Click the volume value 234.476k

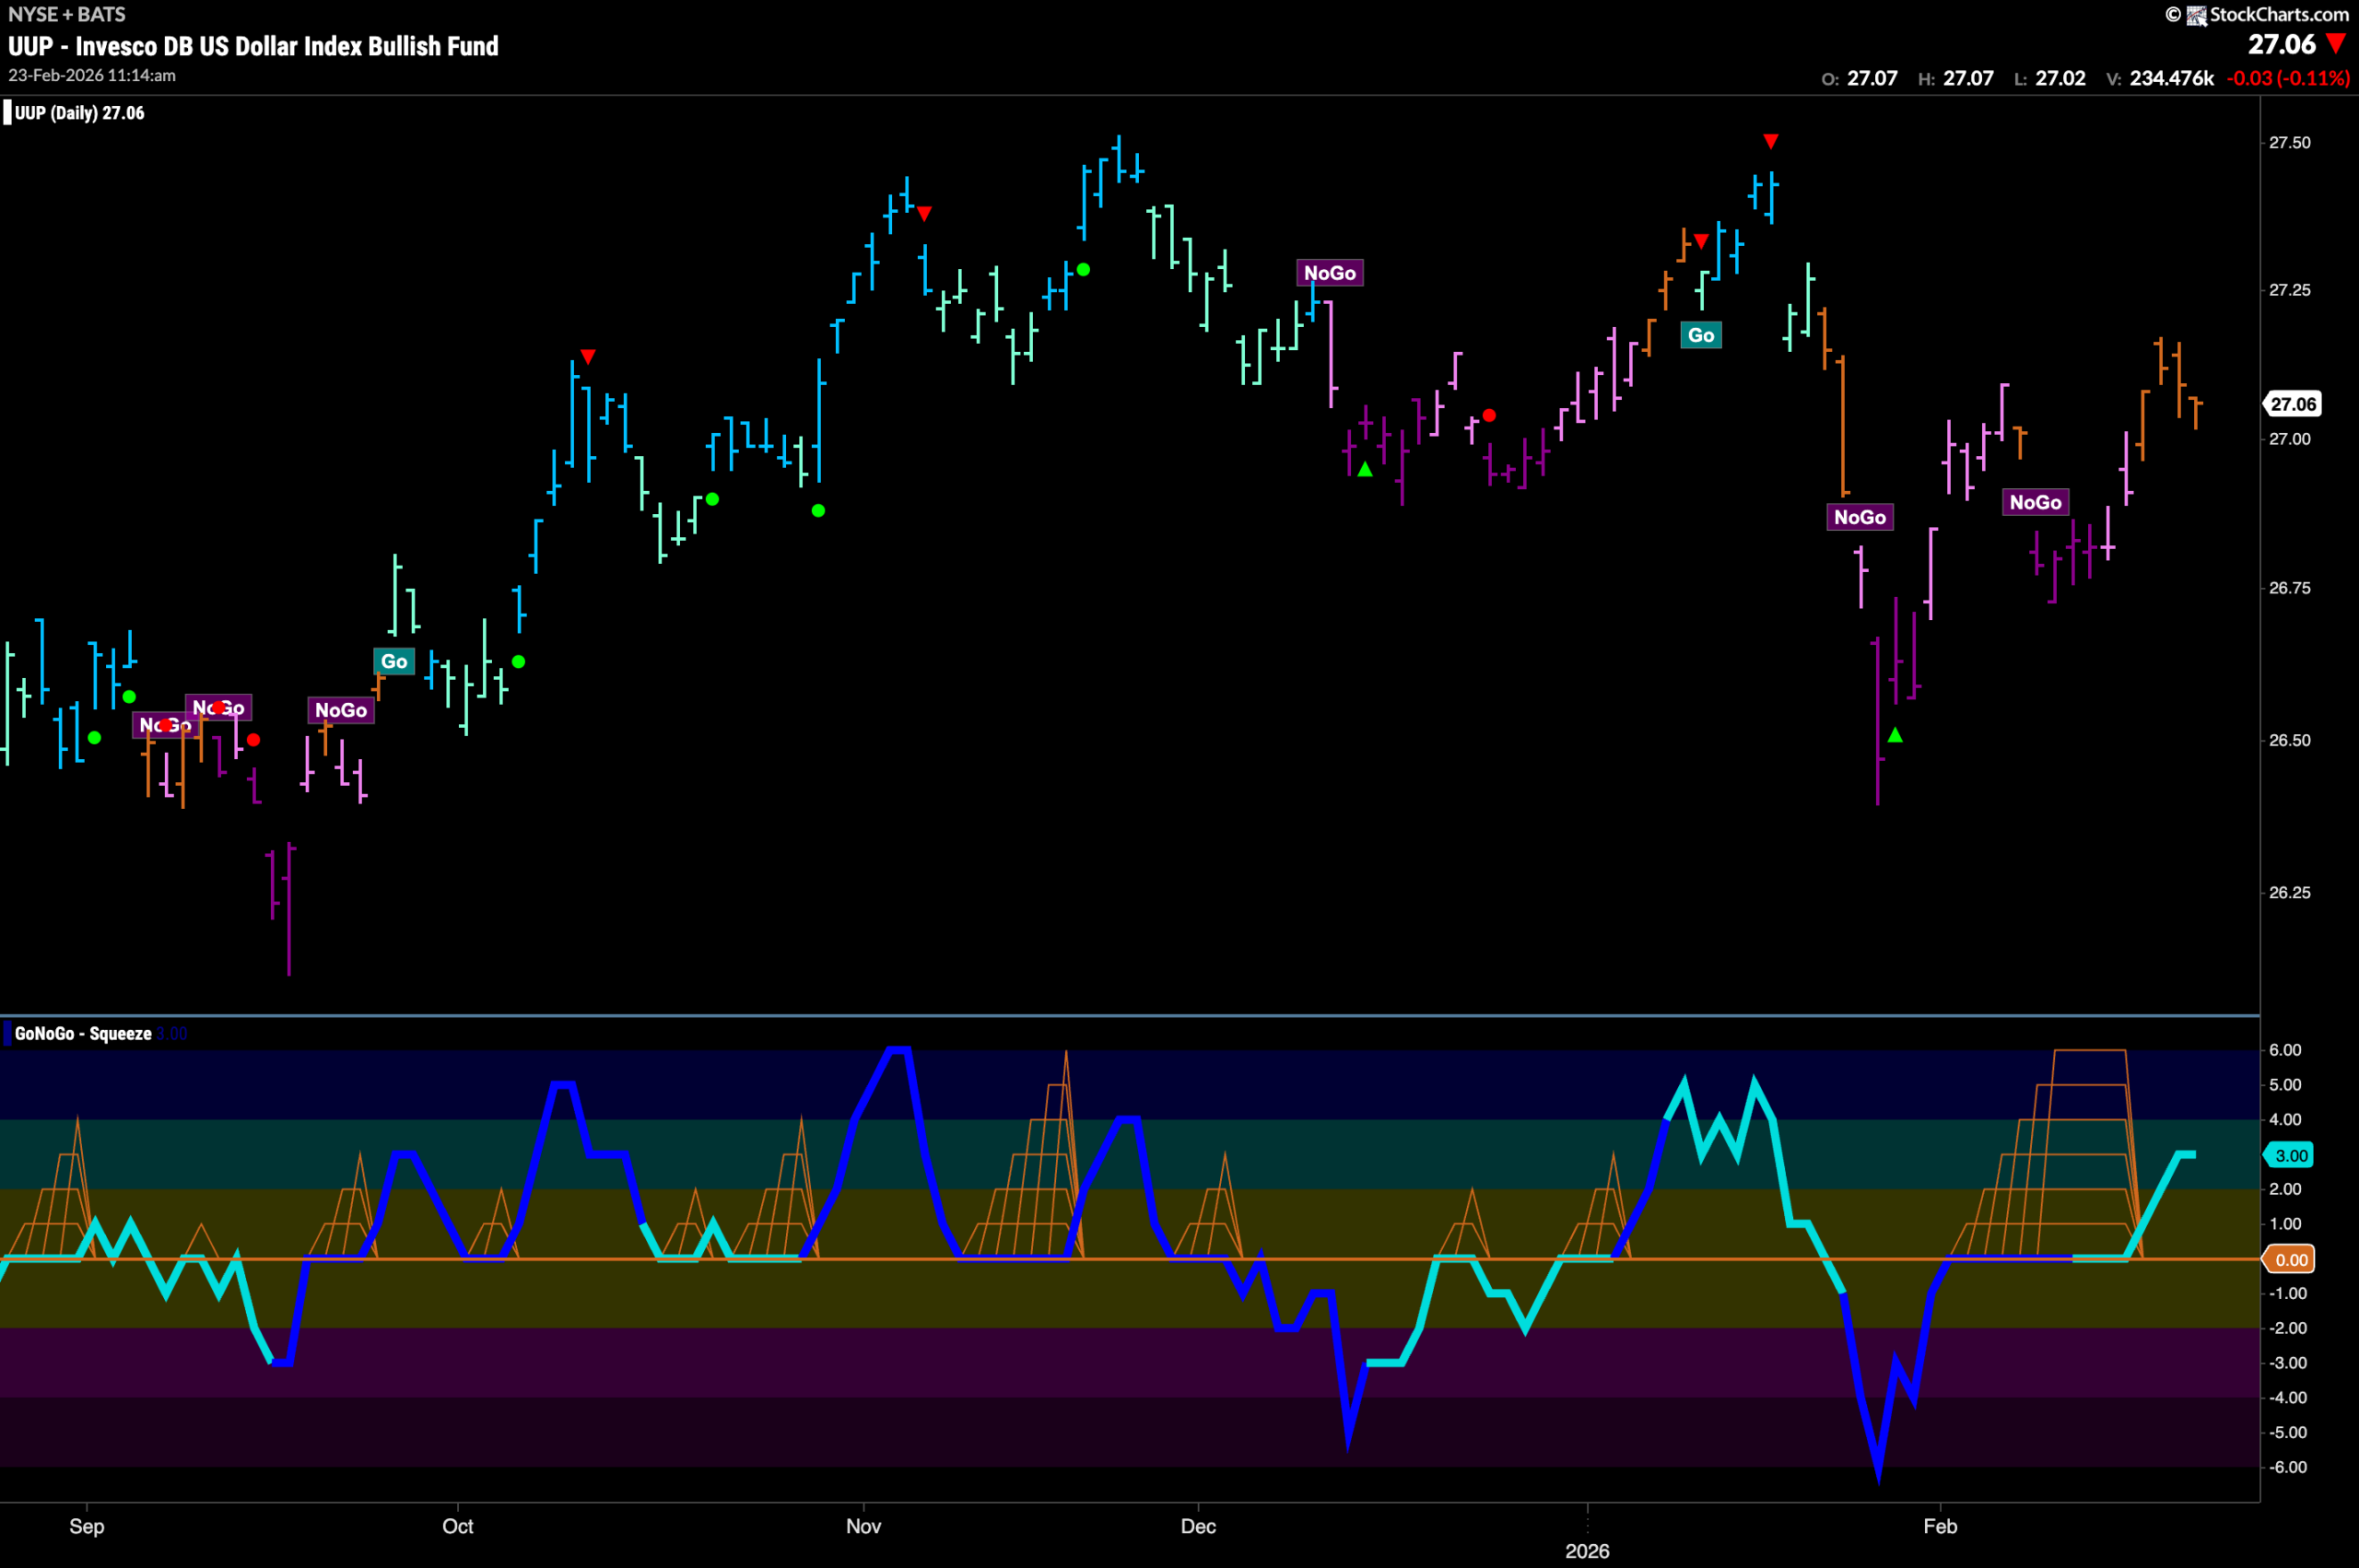[x=2171, y=78]
